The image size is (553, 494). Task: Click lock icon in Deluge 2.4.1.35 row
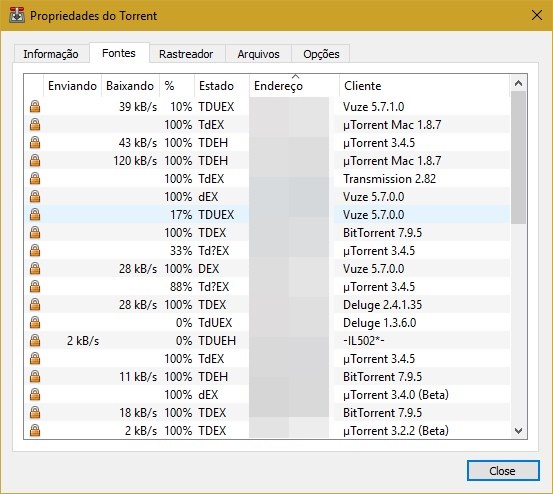35,304
